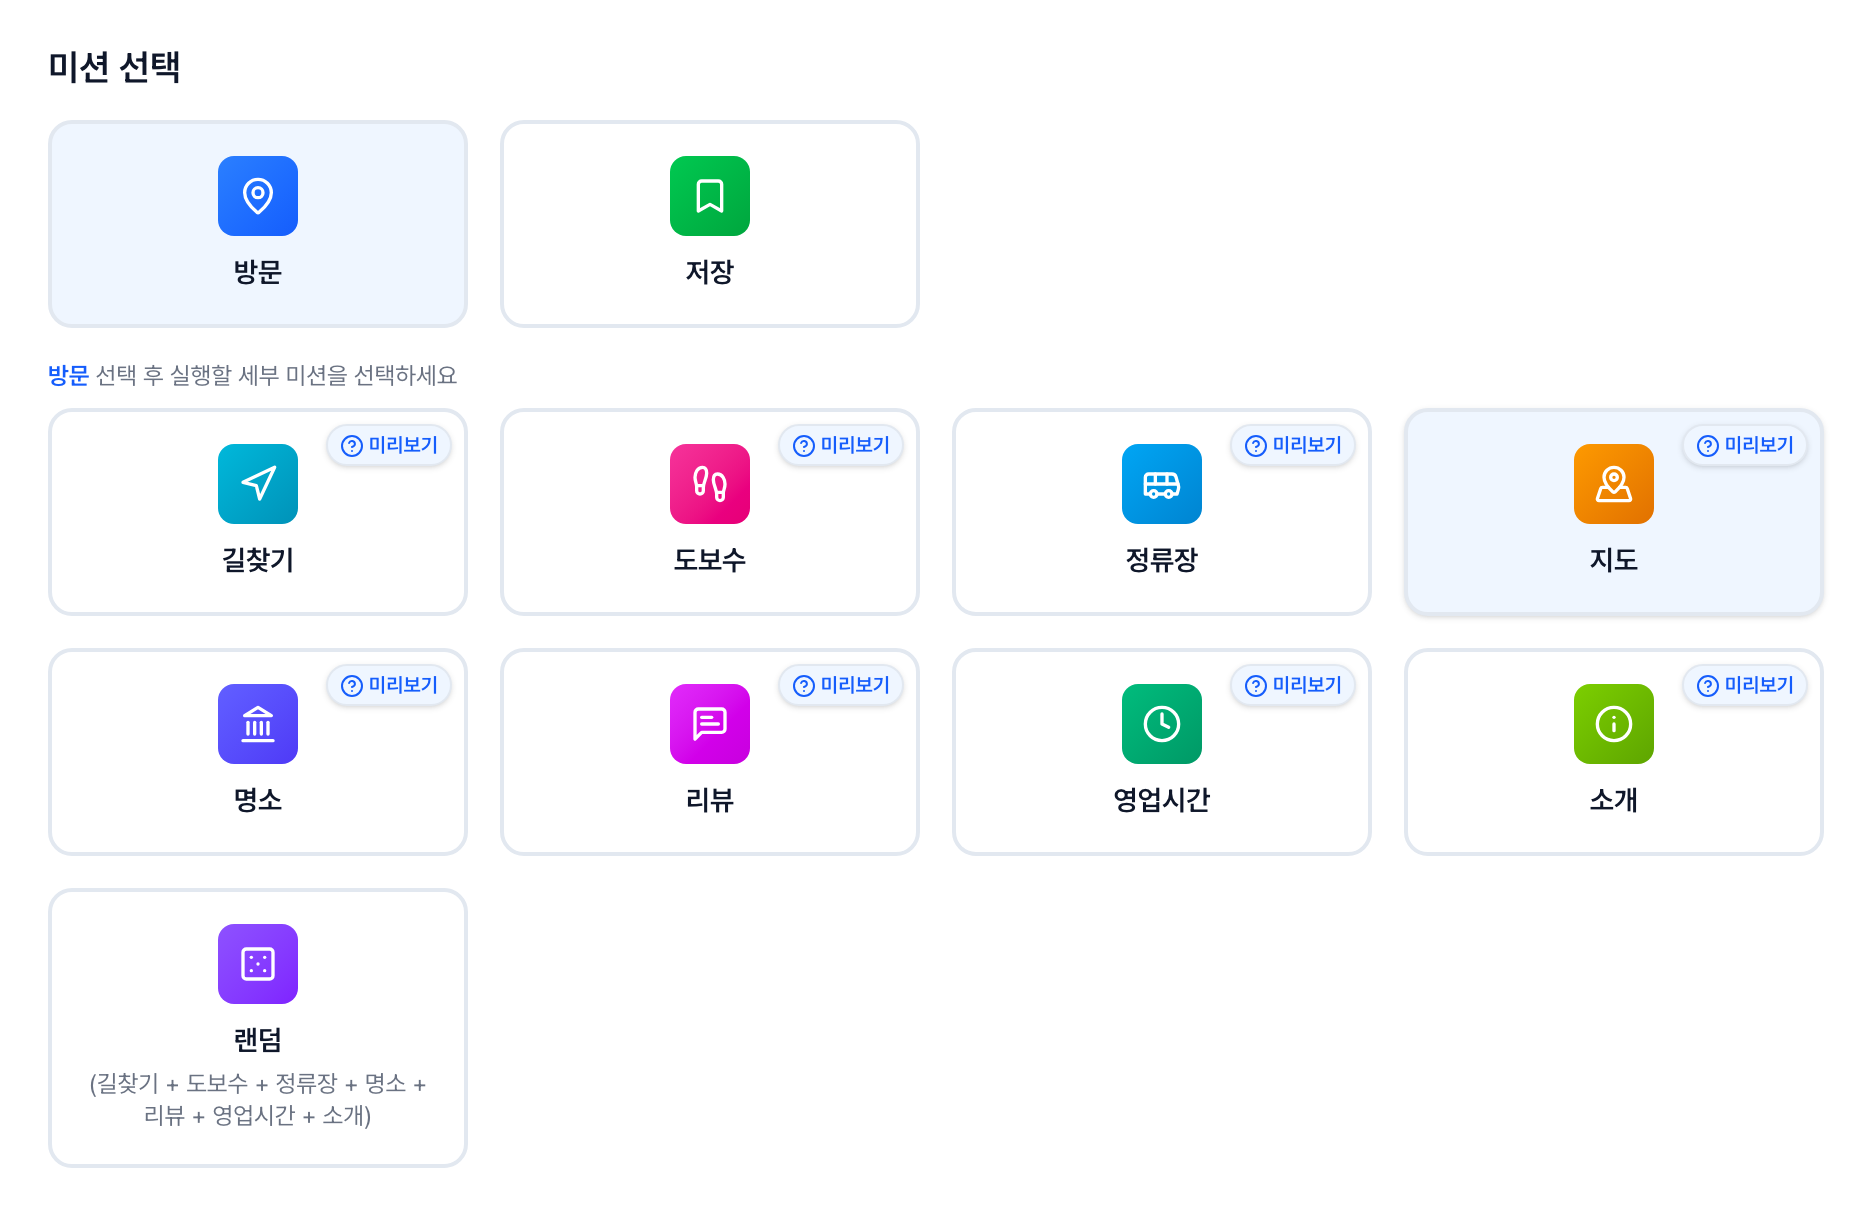This screenshot has width=1872, height=1216.
Task: Click the 길찾기 card label
Action: pyautogui.click(x=258, y=560)
